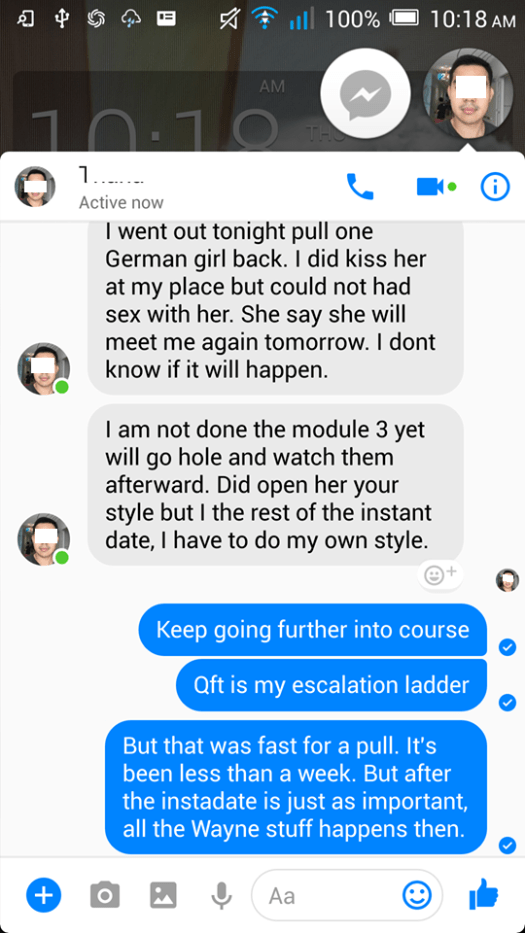
Task: Tap the blue plus button for more options
Action: pos(43,895)
